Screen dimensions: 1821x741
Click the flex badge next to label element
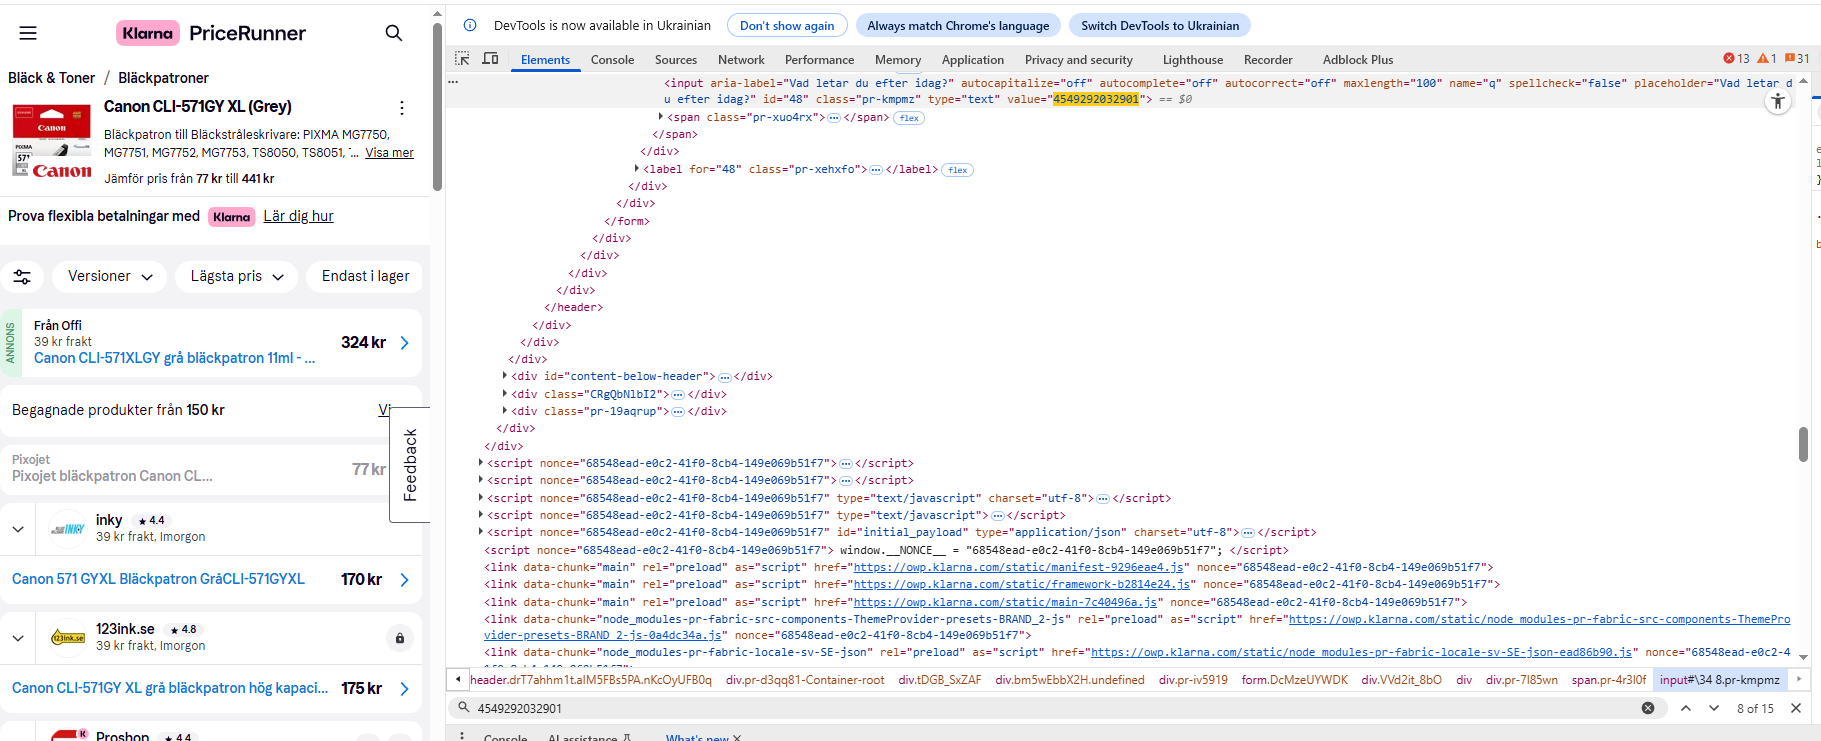point(958,170)
